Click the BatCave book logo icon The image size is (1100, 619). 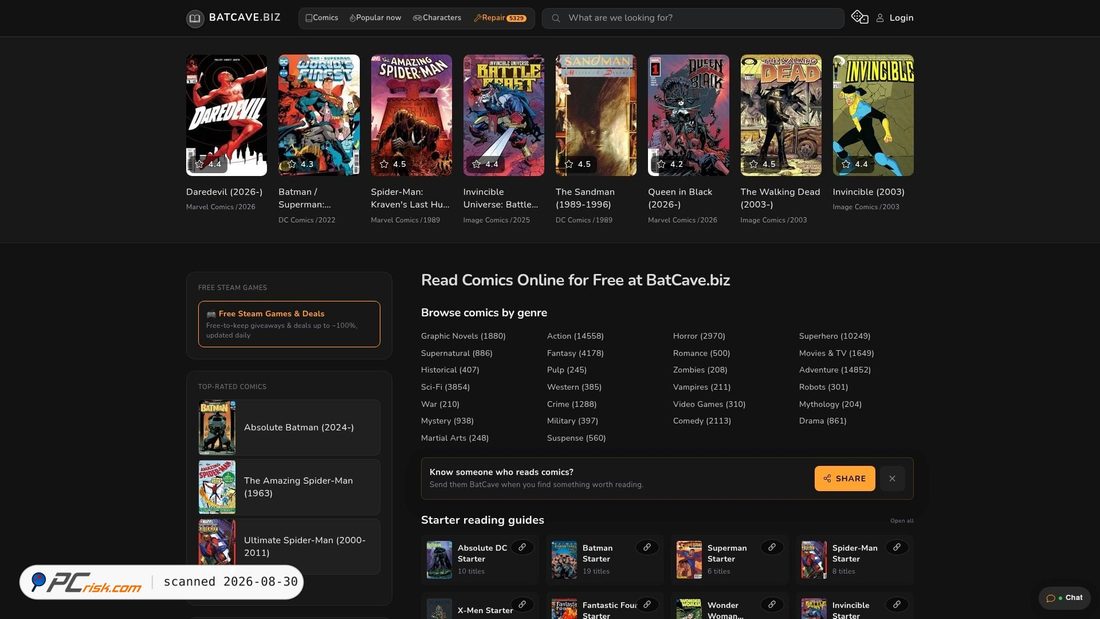coord(195,18)
